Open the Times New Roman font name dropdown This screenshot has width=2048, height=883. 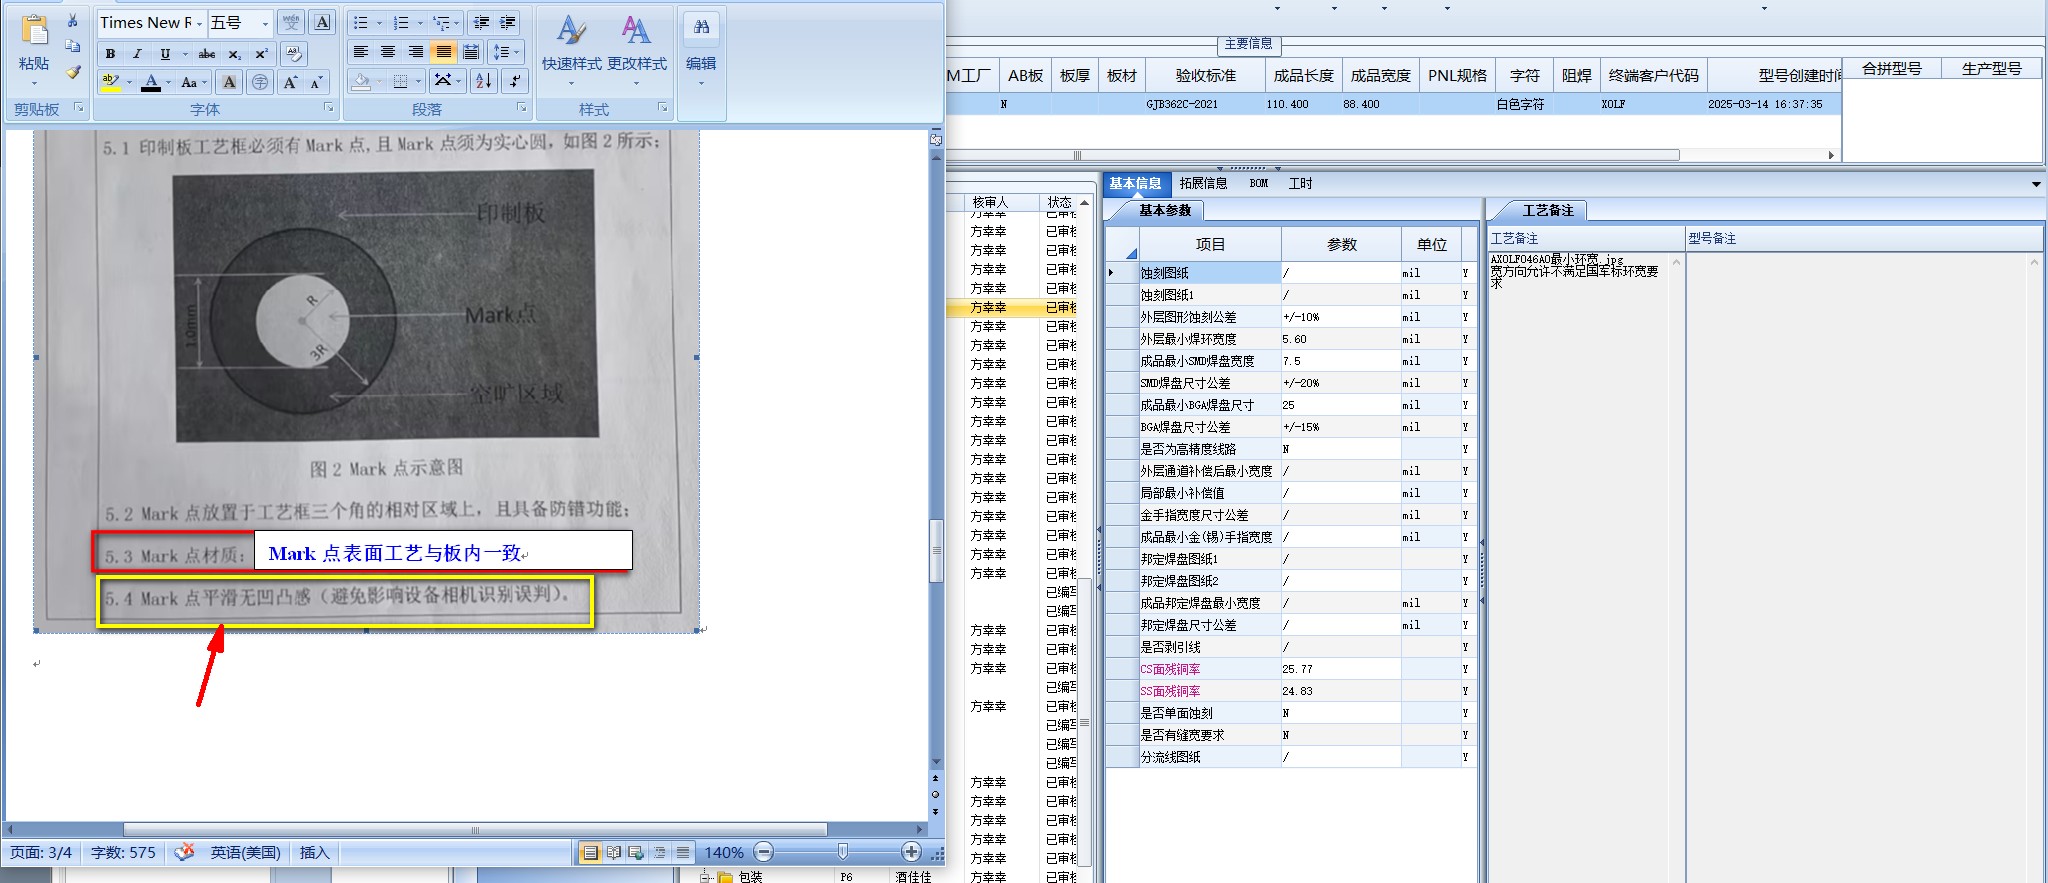pos(200,23)
